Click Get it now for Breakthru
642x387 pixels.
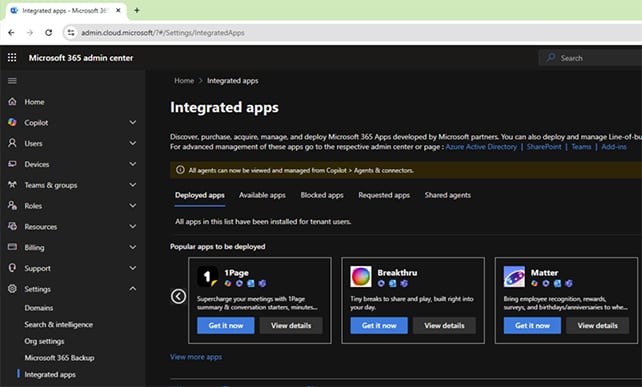pyautogui.click(x=379, y=326)
